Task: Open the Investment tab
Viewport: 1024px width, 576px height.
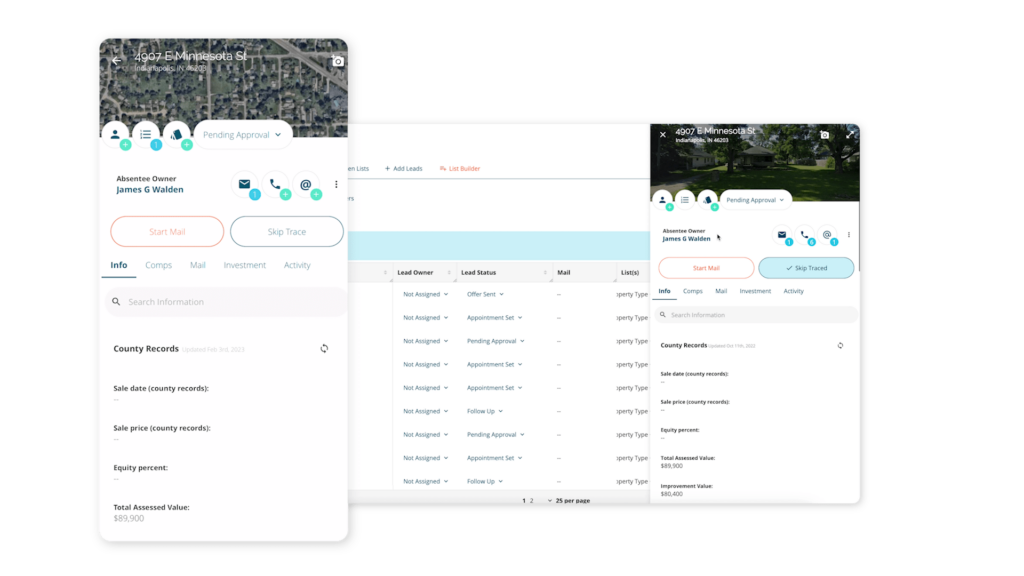Action: tap(244, 265)
